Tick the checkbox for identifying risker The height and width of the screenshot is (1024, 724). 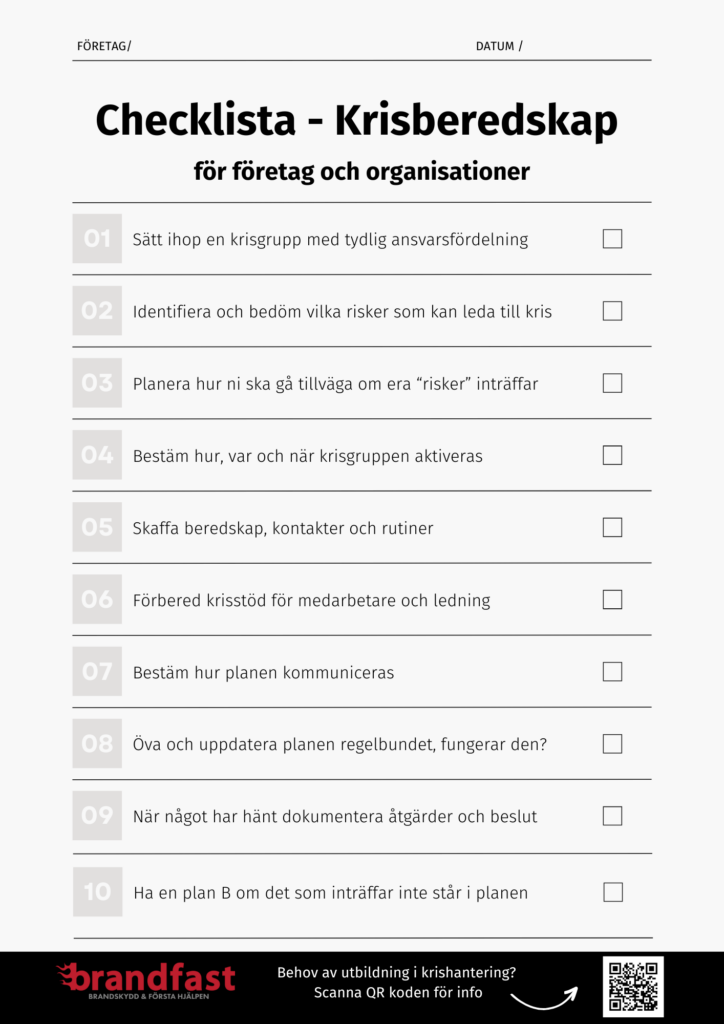click(612, 311)
